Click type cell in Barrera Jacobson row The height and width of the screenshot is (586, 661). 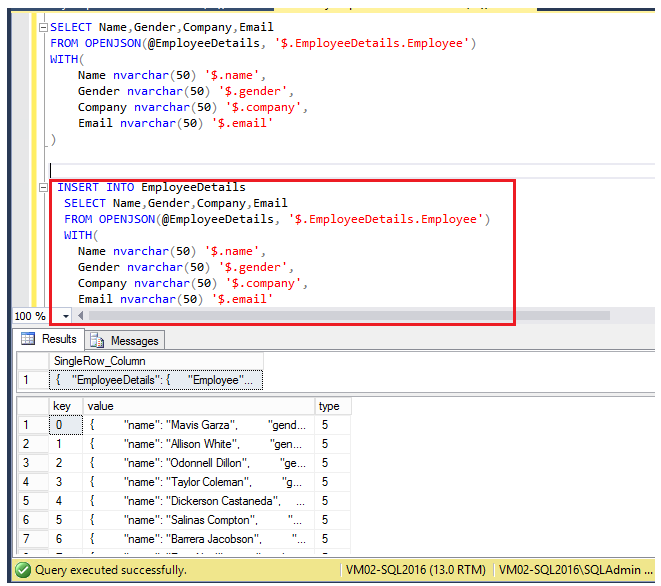coord(333,539)
